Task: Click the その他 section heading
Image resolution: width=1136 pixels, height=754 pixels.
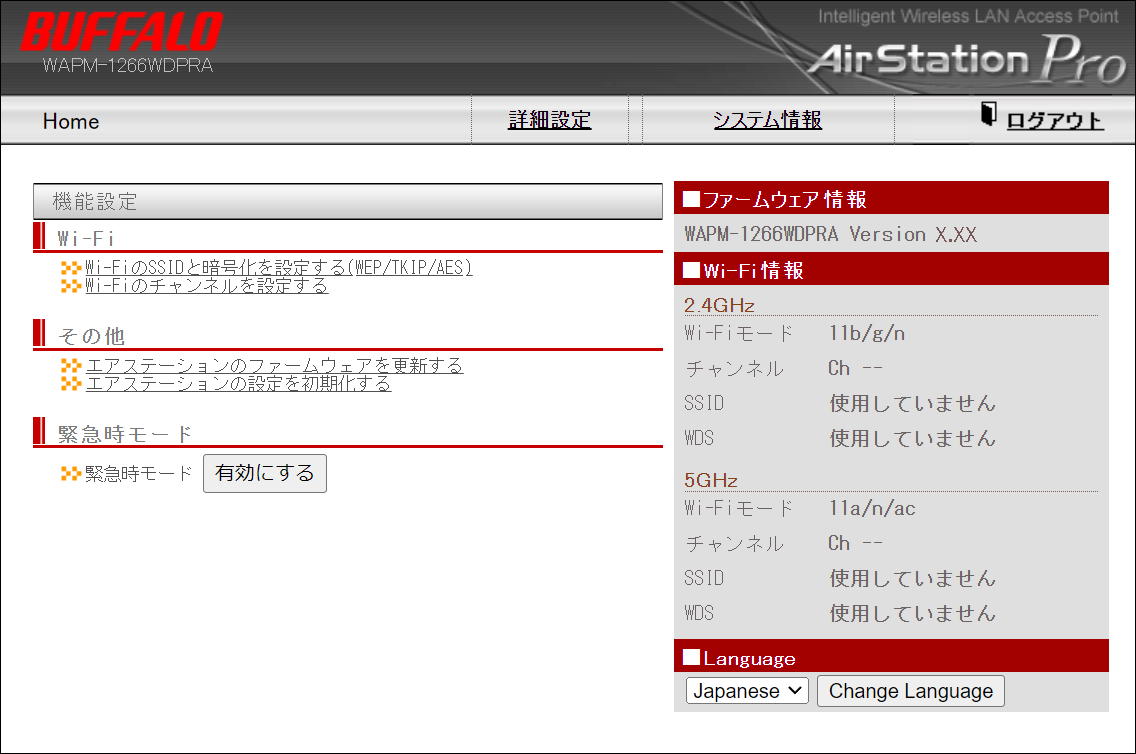Action: [x=91, y=336]
